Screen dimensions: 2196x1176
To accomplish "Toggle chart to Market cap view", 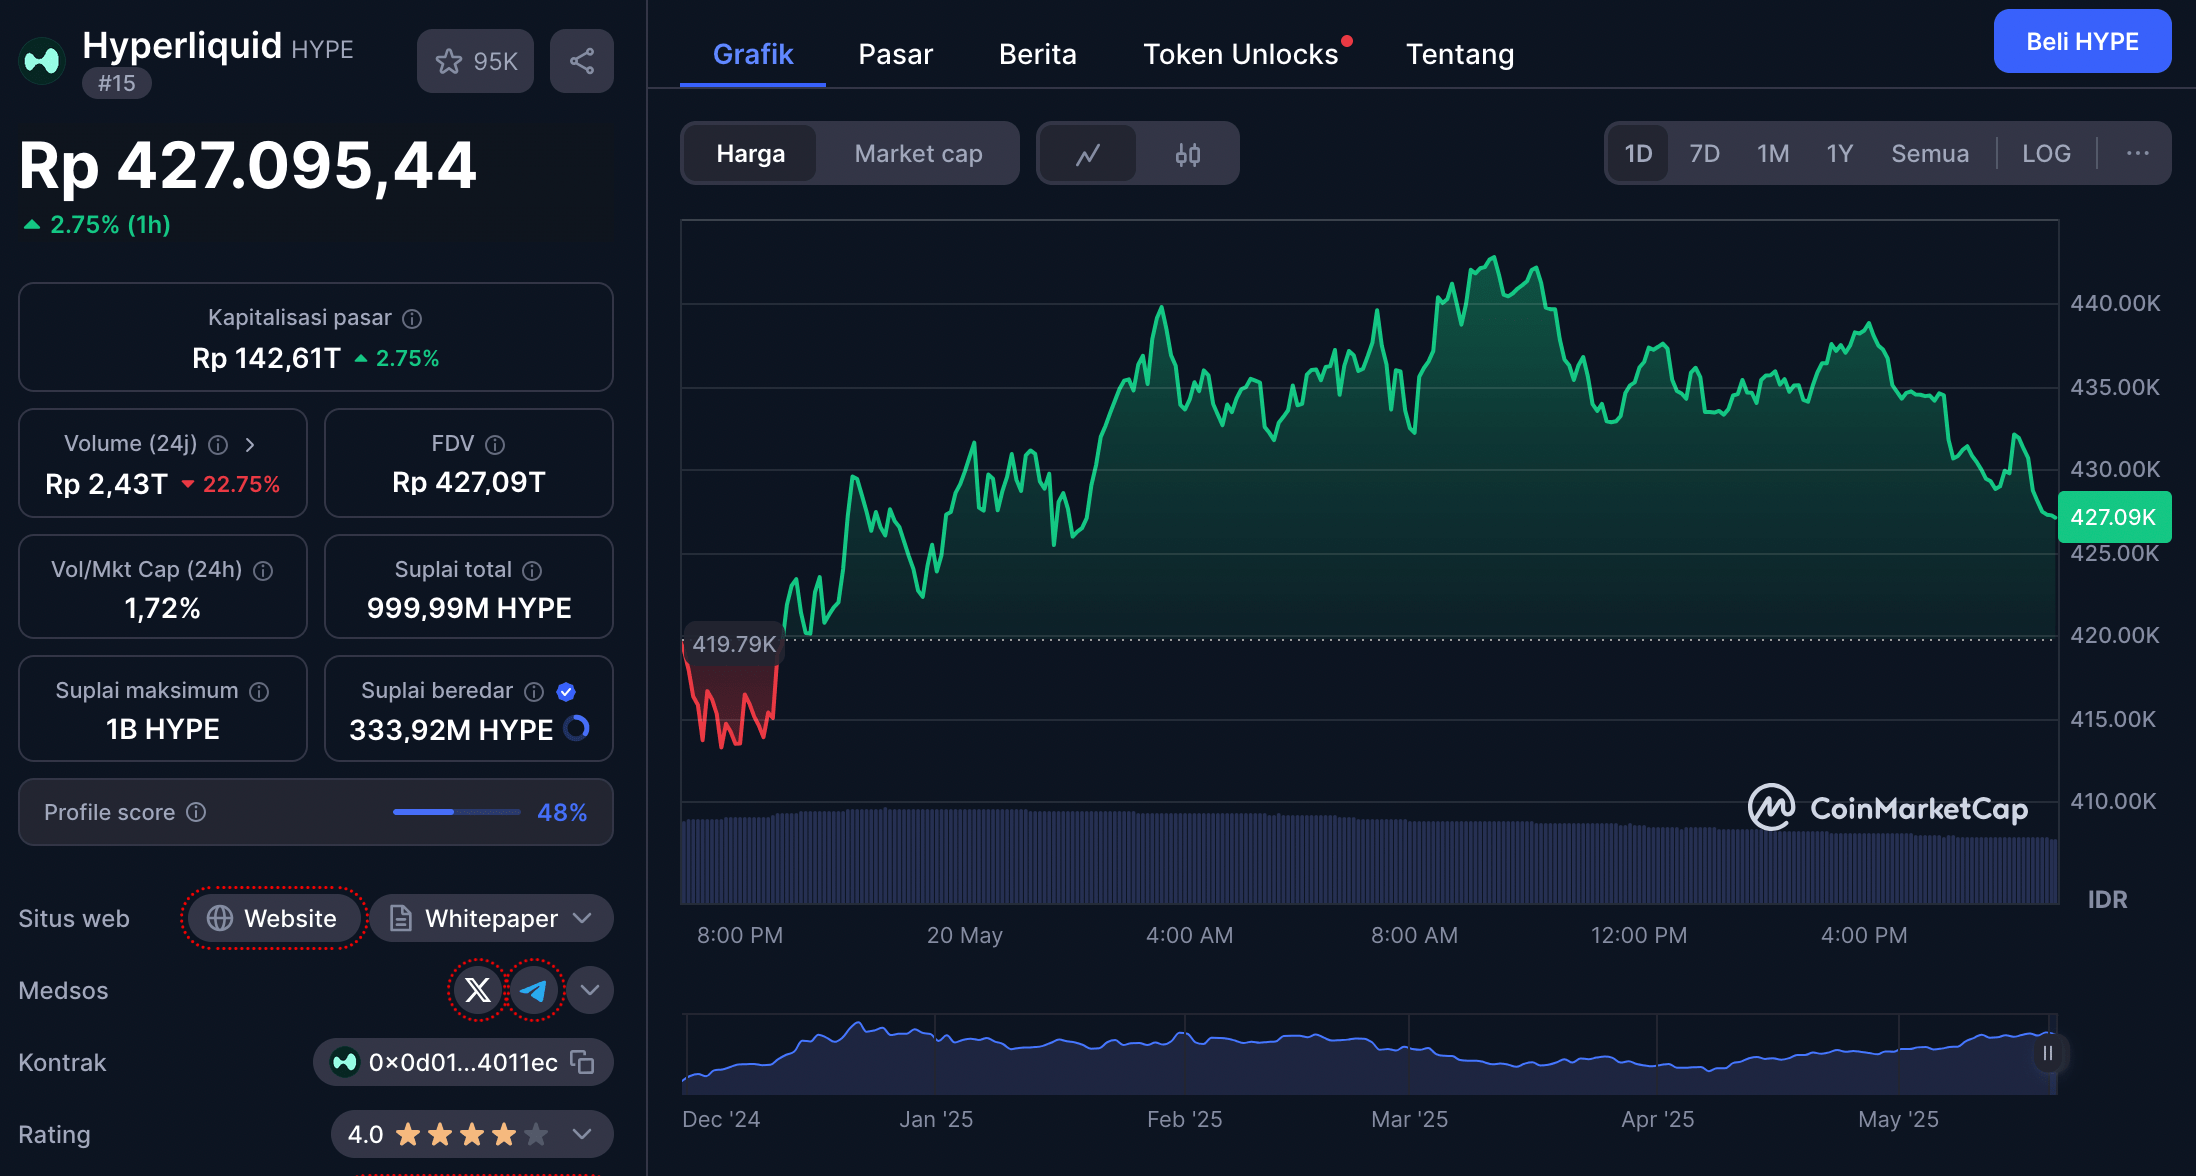I will pyautogui.click(x=918, y=154).
